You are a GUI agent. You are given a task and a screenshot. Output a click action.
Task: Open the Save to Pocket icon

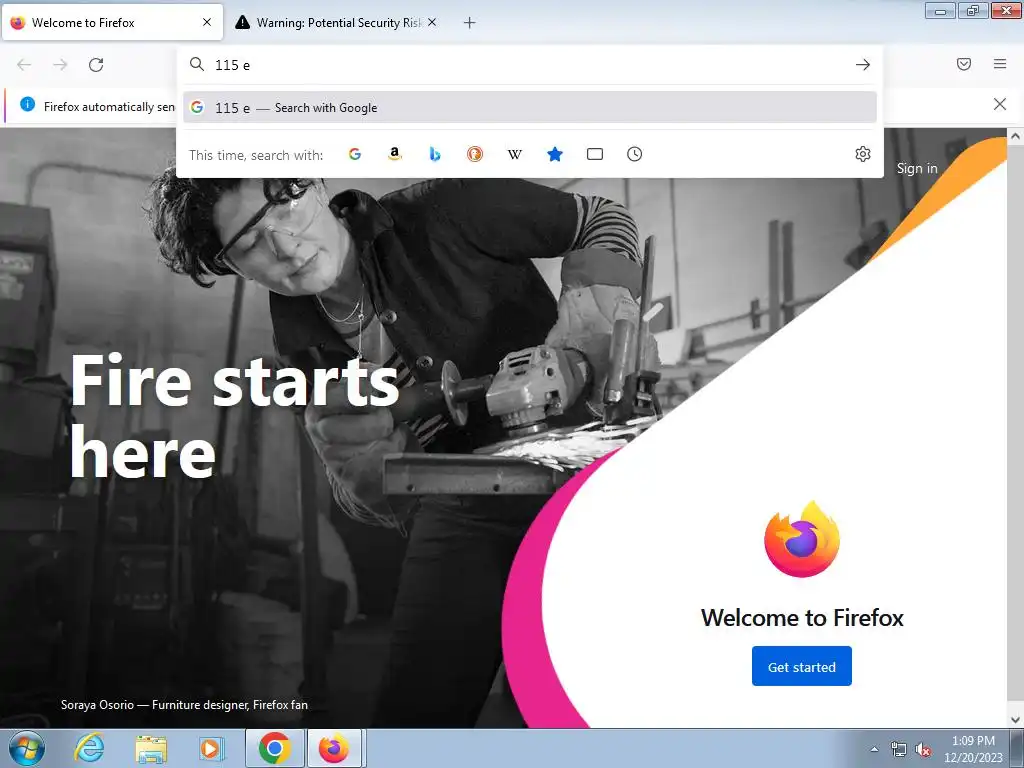(x=964, y=64)
